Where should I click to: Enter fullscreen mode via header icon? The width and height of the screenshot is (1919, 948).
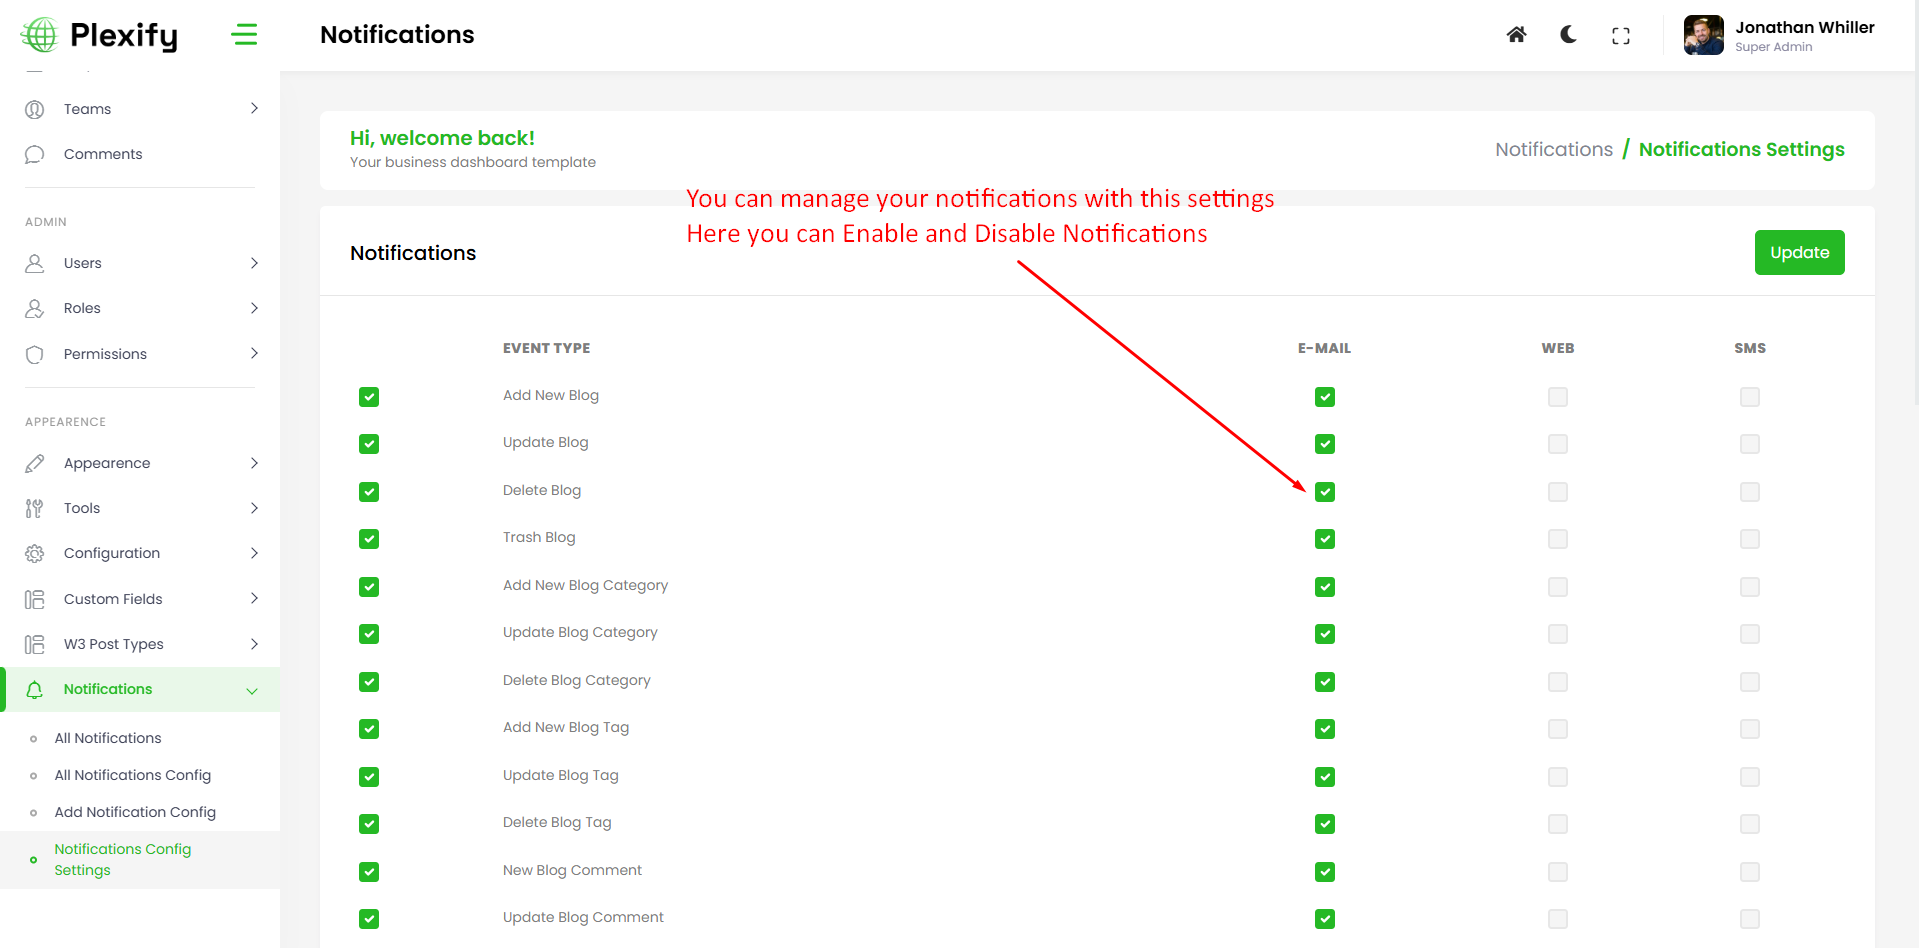1620,36
